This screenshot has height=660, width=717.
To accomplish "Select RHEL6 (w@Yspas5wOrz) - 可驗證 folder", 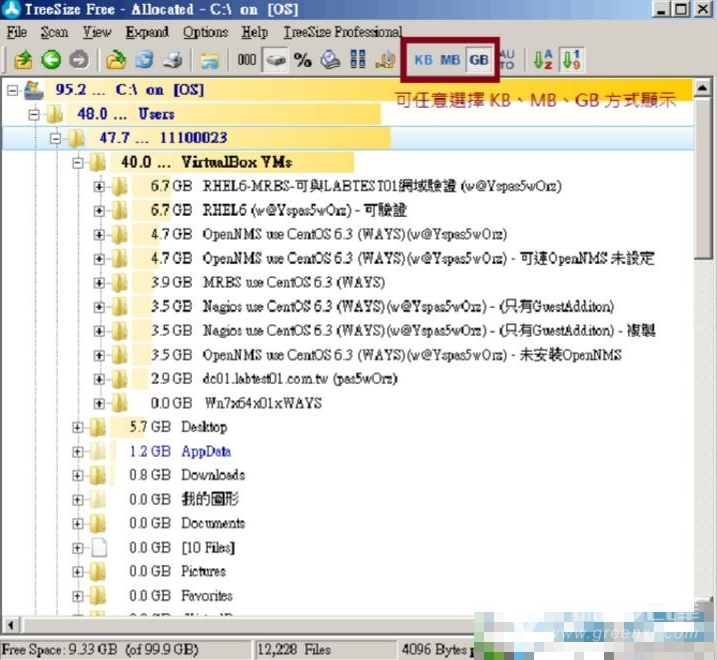I will pyautogui.click(x=305, y=210).
